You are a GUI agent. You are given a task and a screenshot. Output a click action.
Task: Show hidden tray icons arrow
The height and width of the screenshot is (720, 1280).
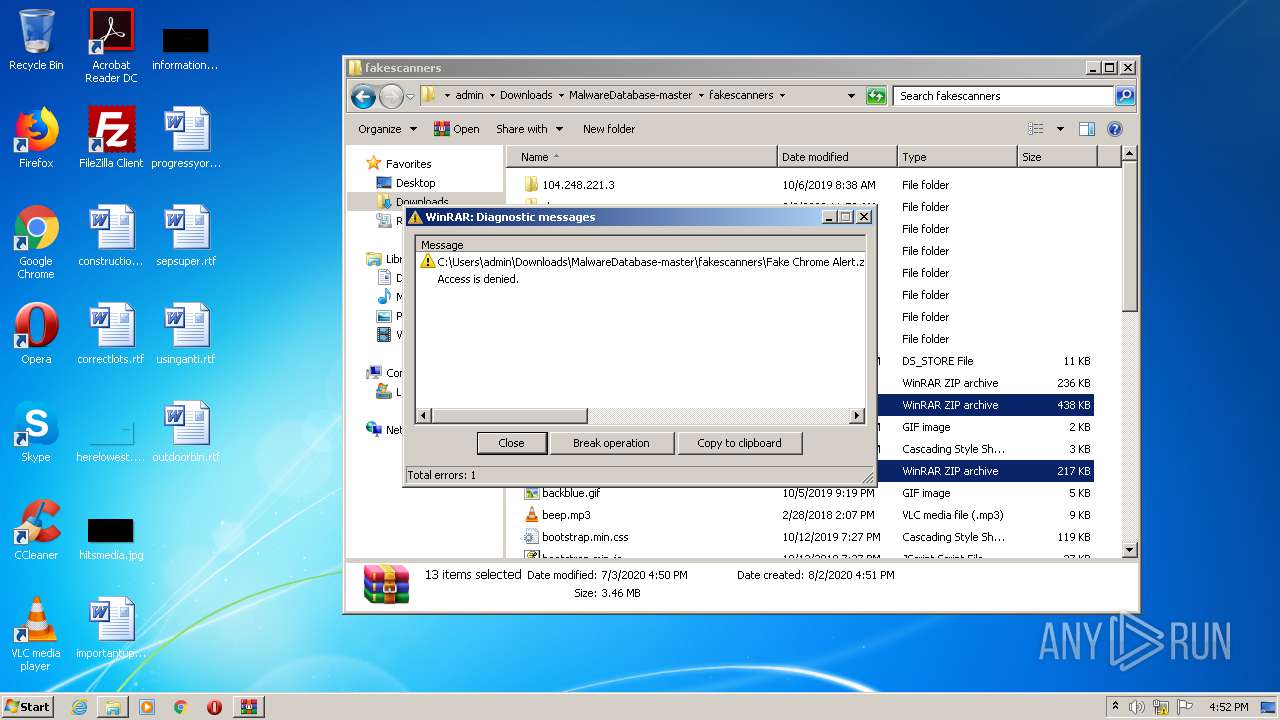click(x=1115, y=706)
